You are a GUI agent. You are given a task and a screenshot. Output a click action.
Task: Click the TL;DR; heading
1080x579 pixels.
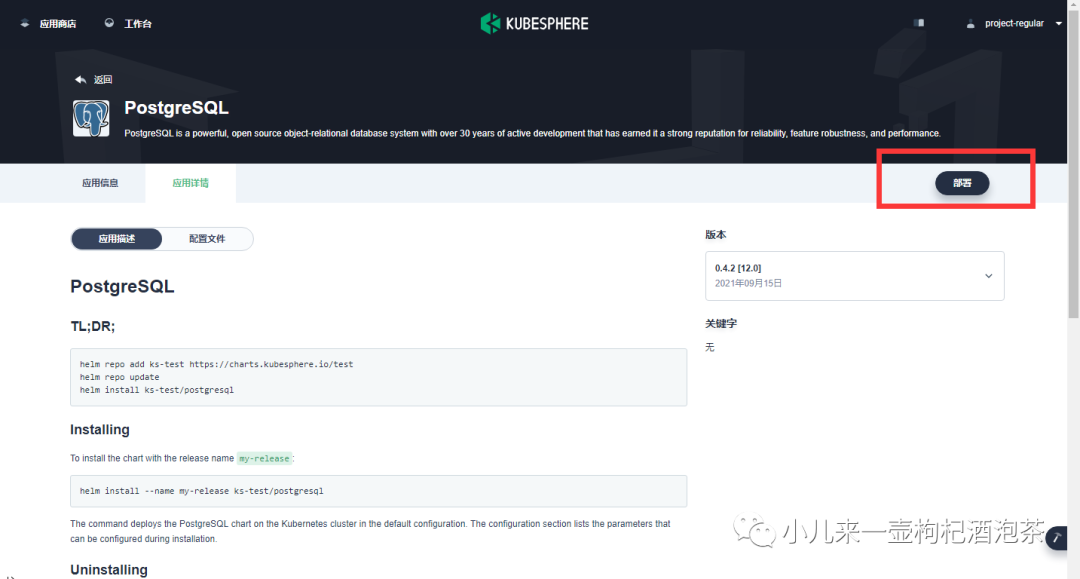click(x=93, y=326)
